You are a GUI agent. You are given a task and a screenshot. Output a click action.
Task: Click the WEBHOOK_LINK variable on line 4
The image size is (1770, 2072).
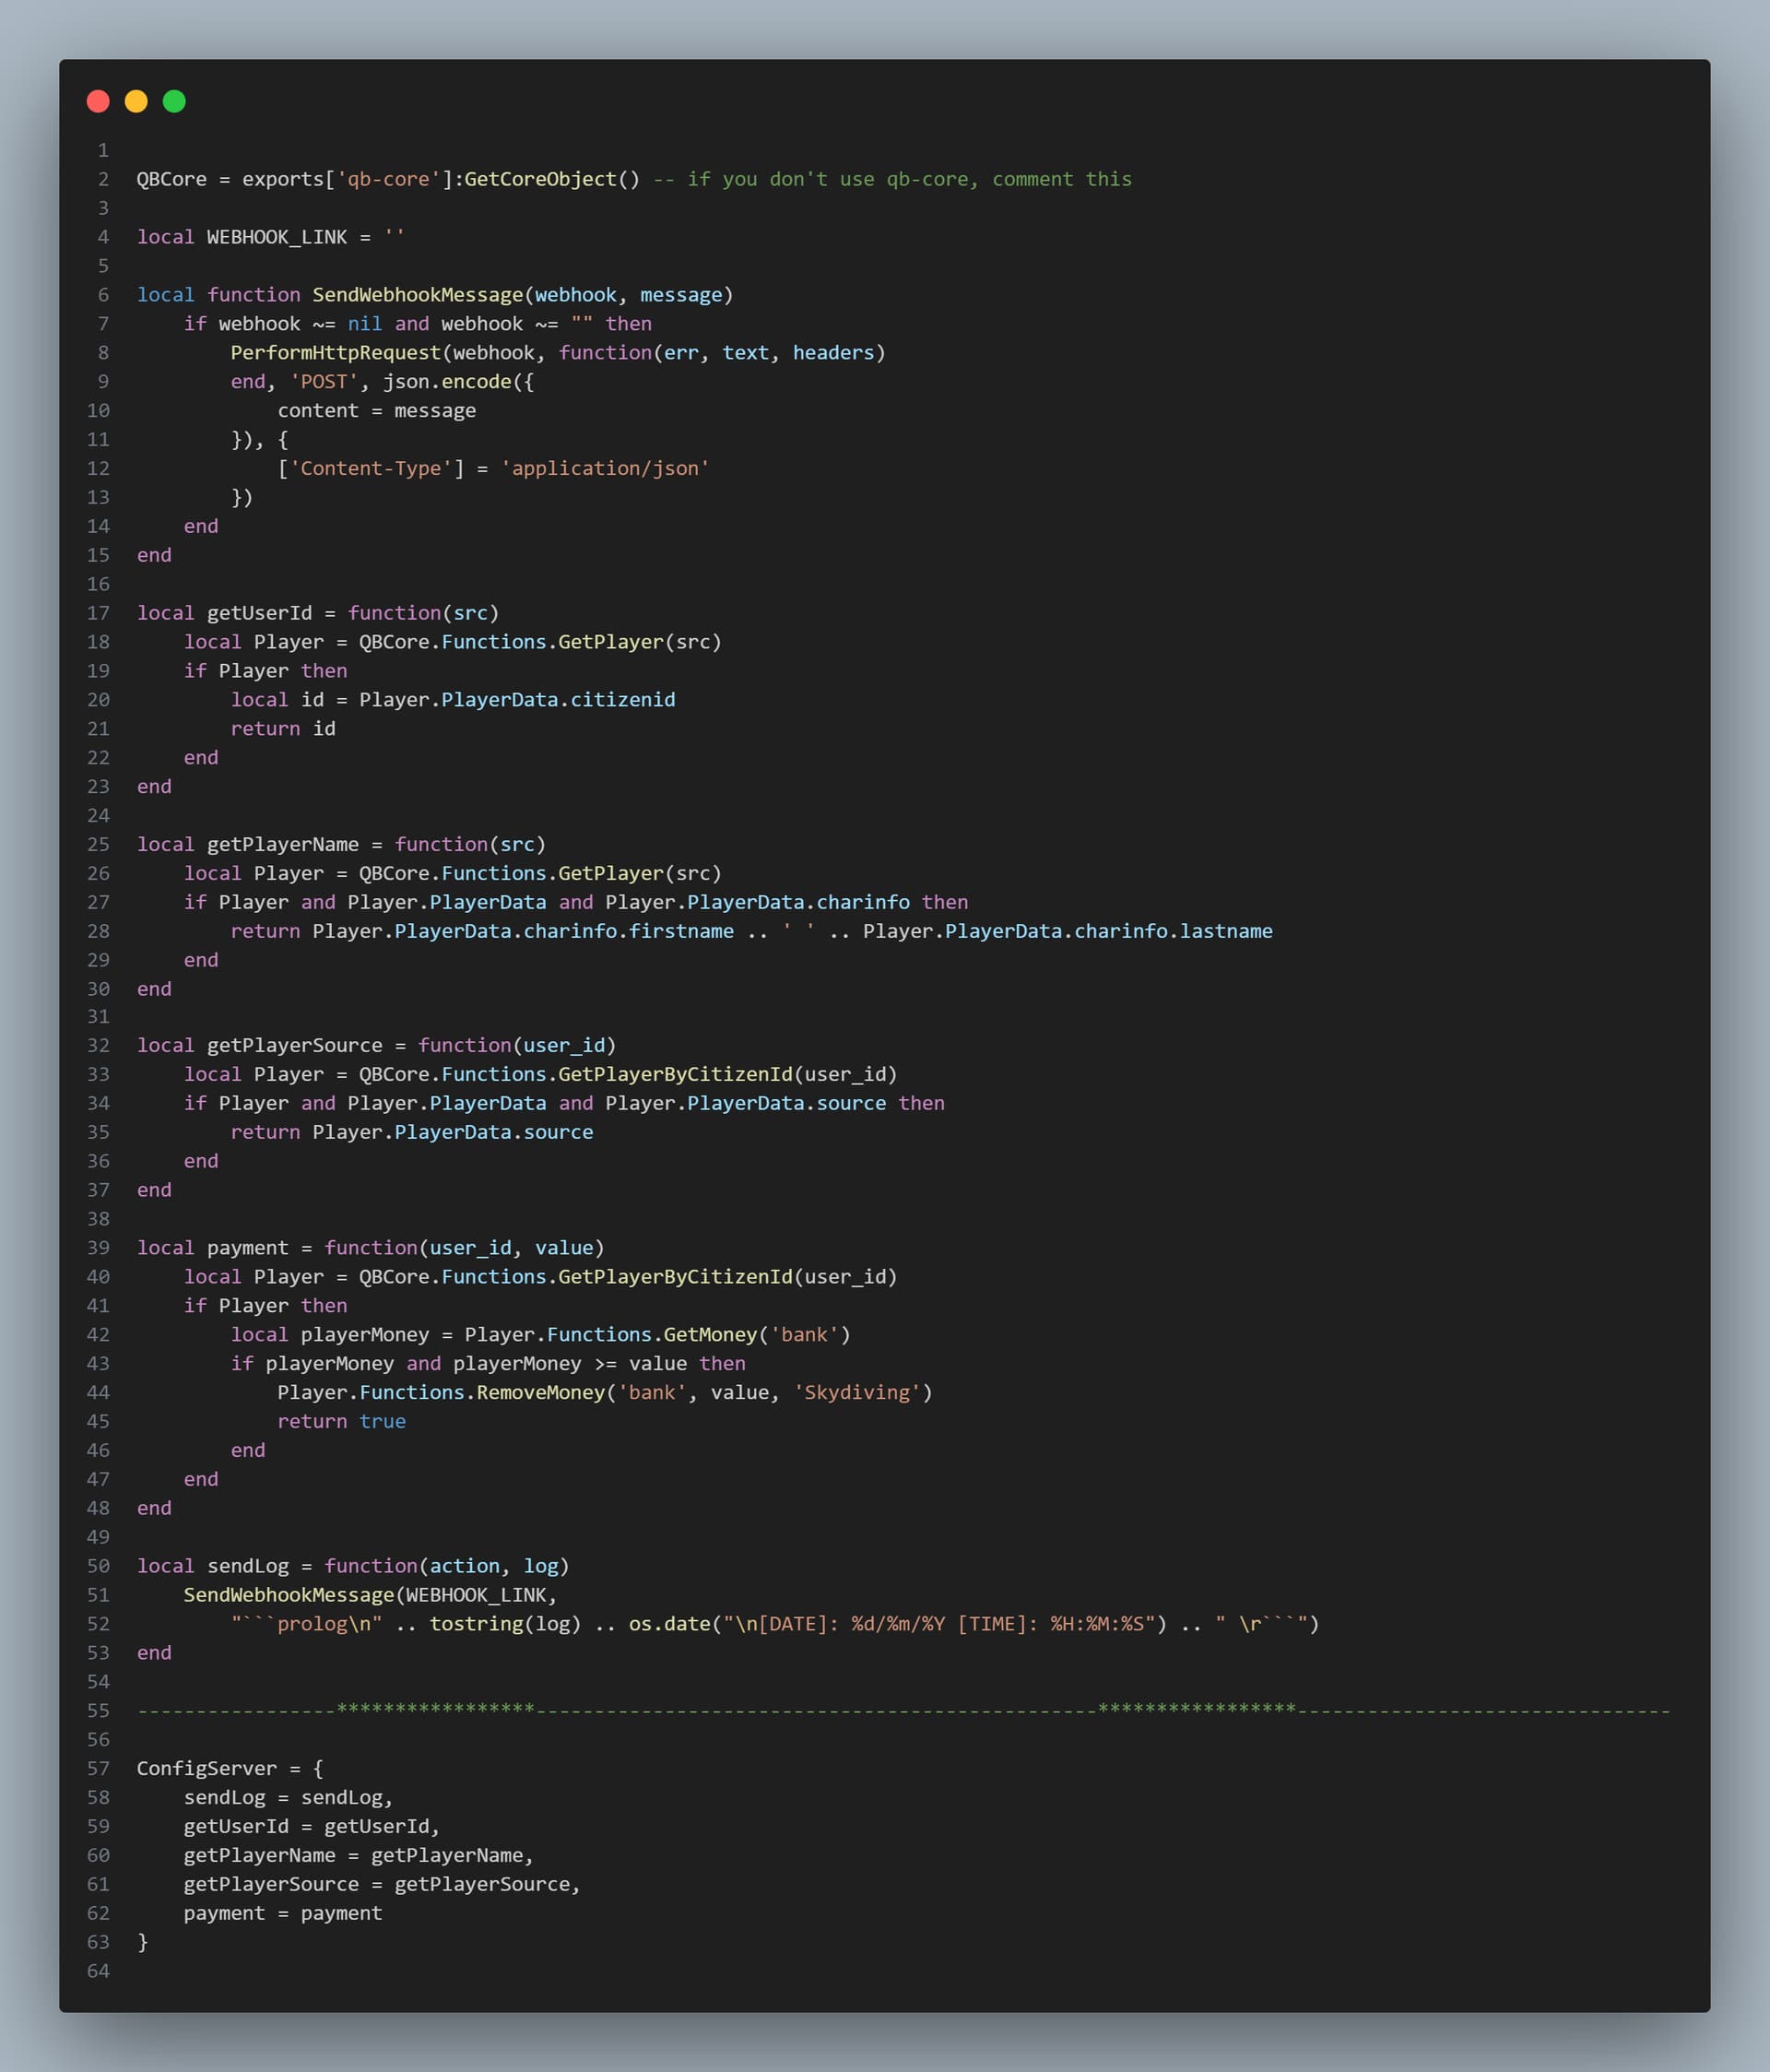pyautogui.click(x=276, y=237)
